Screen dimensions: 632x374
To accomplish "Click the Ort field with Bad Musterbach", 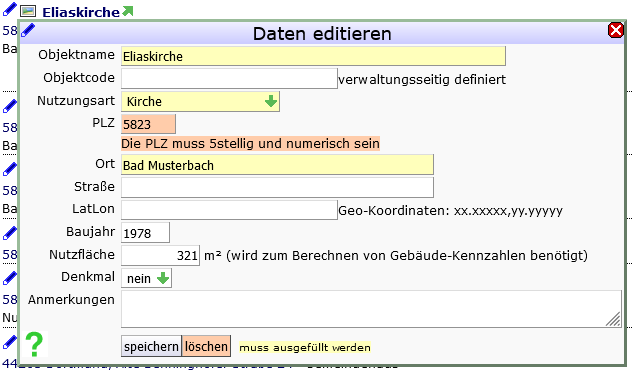I will point(277,165).
